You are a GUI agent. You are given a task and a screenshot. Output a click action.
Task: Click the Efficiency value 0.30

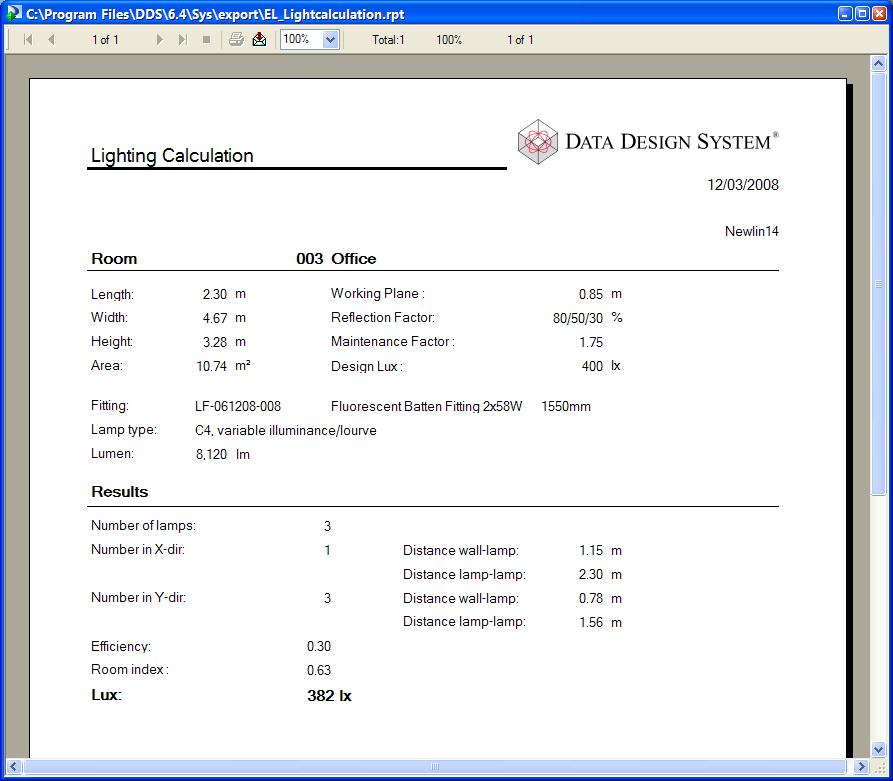coord(318,646)
